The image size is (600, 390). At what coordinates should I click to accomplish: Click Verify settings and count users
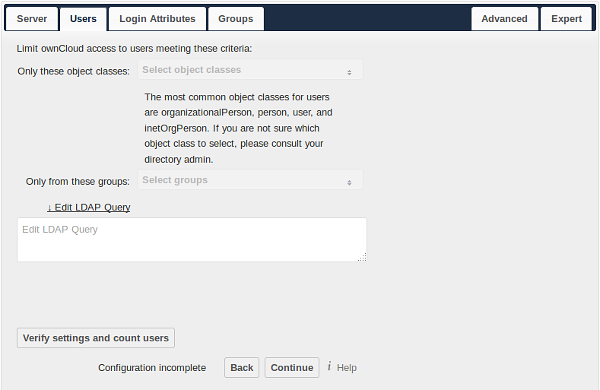(x=96, y=338)
